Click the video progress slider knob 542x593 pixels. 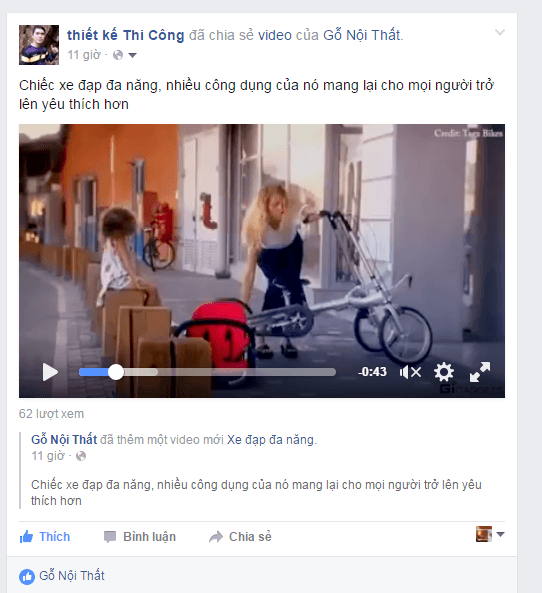[x=116, y=372]
